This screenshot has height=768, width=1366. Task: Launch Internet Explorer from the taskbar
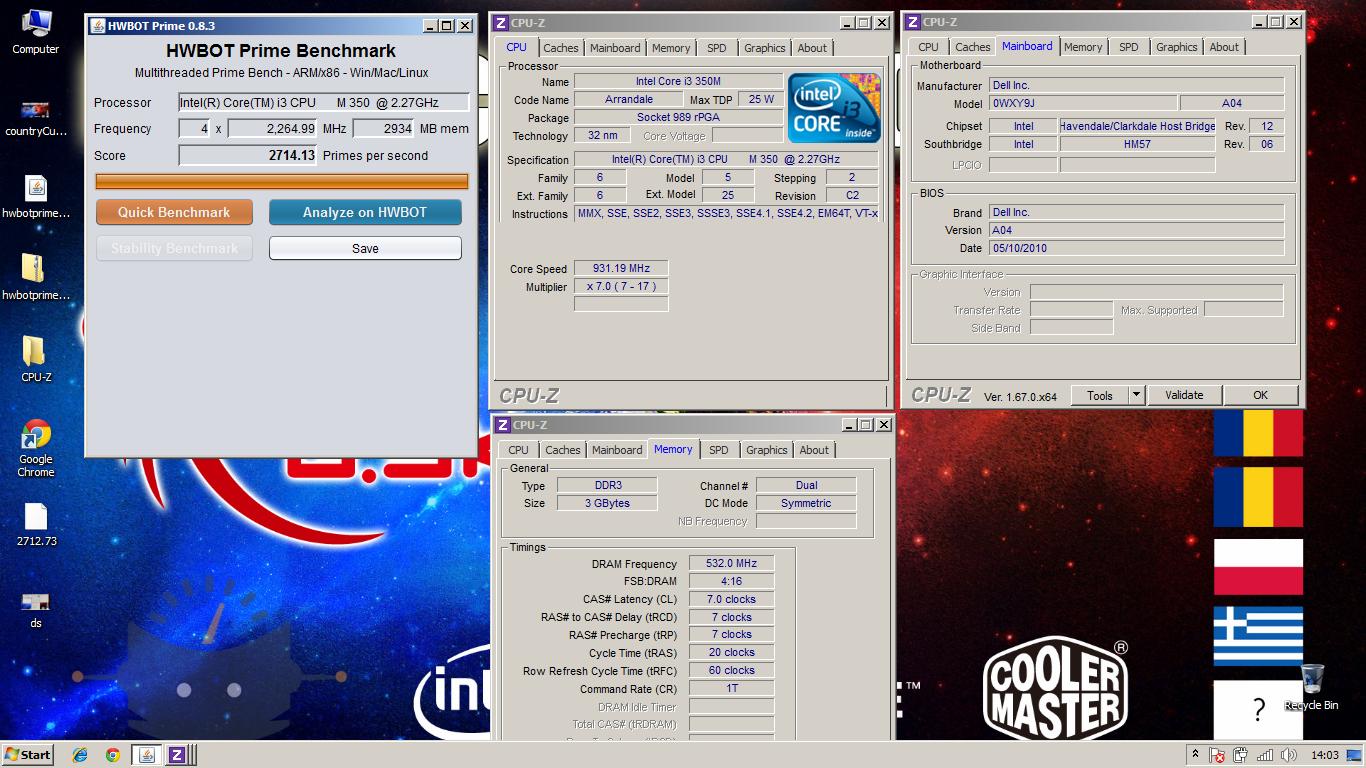pos(80,755)
